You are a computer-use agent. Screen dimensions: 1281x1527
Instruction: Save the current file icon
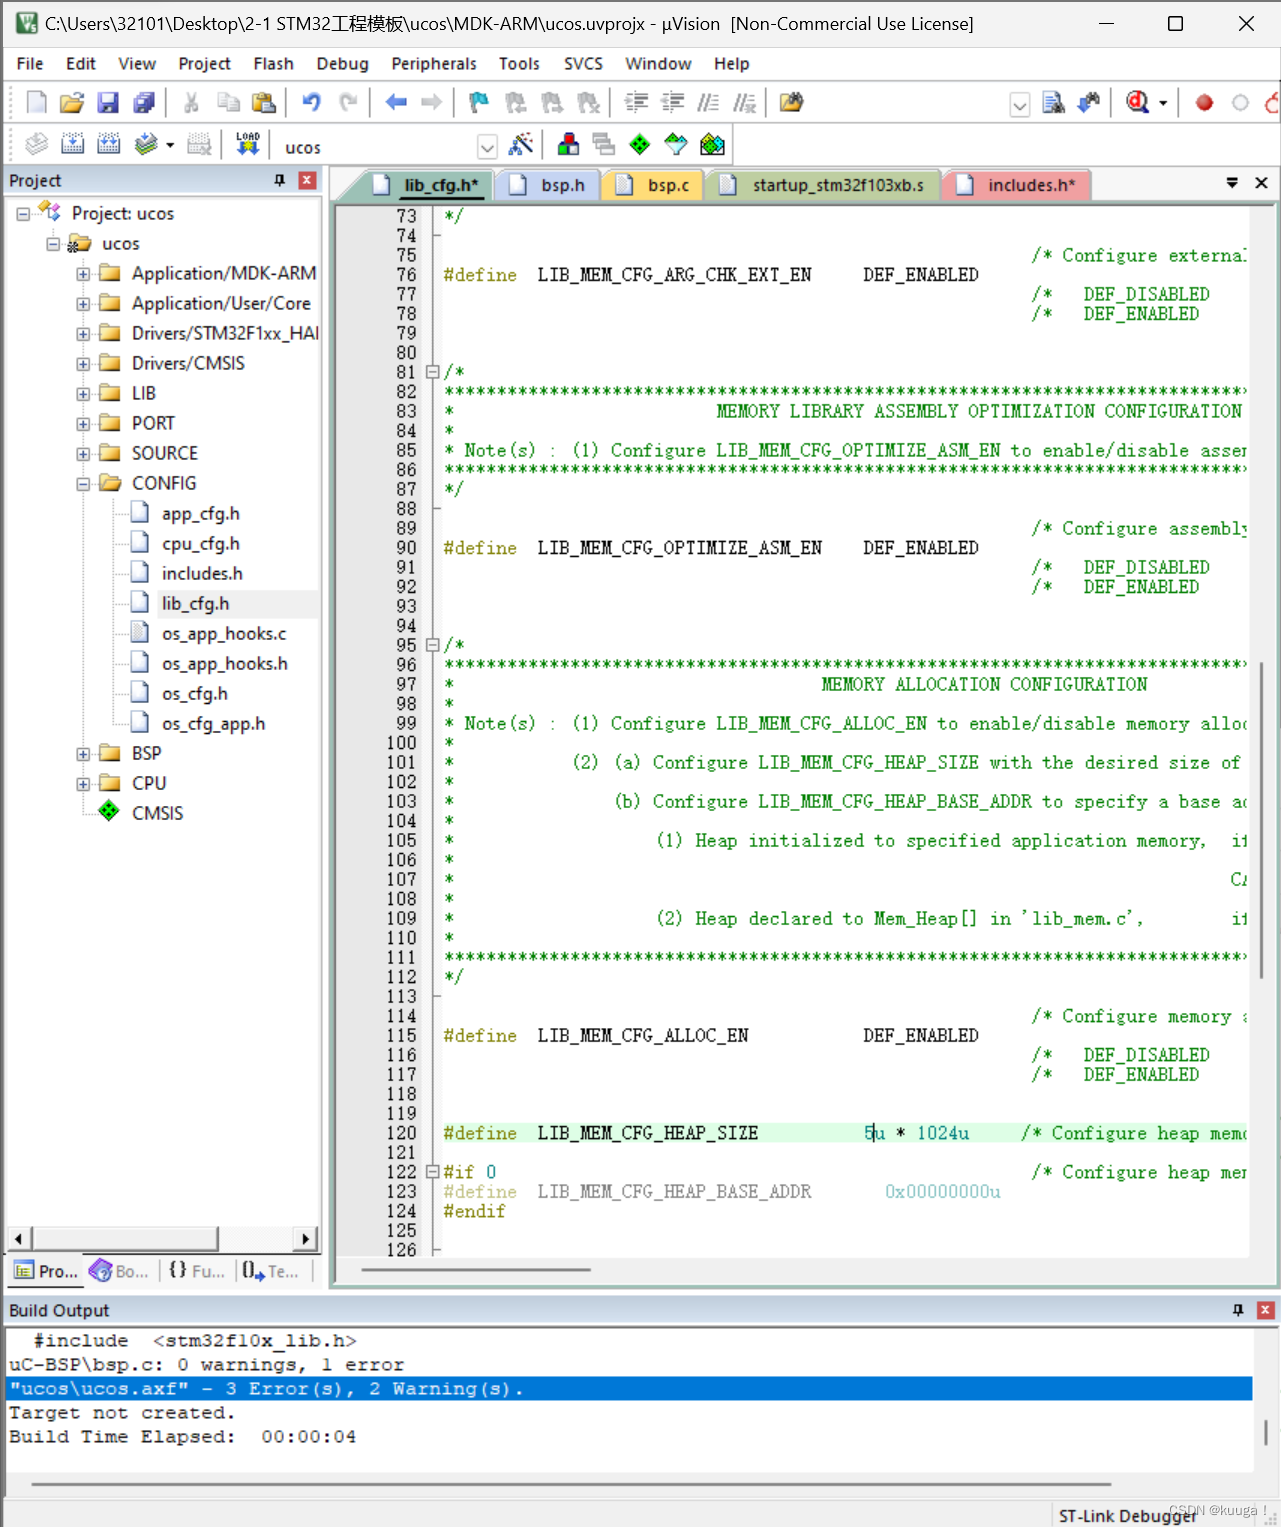click(108, 102)
